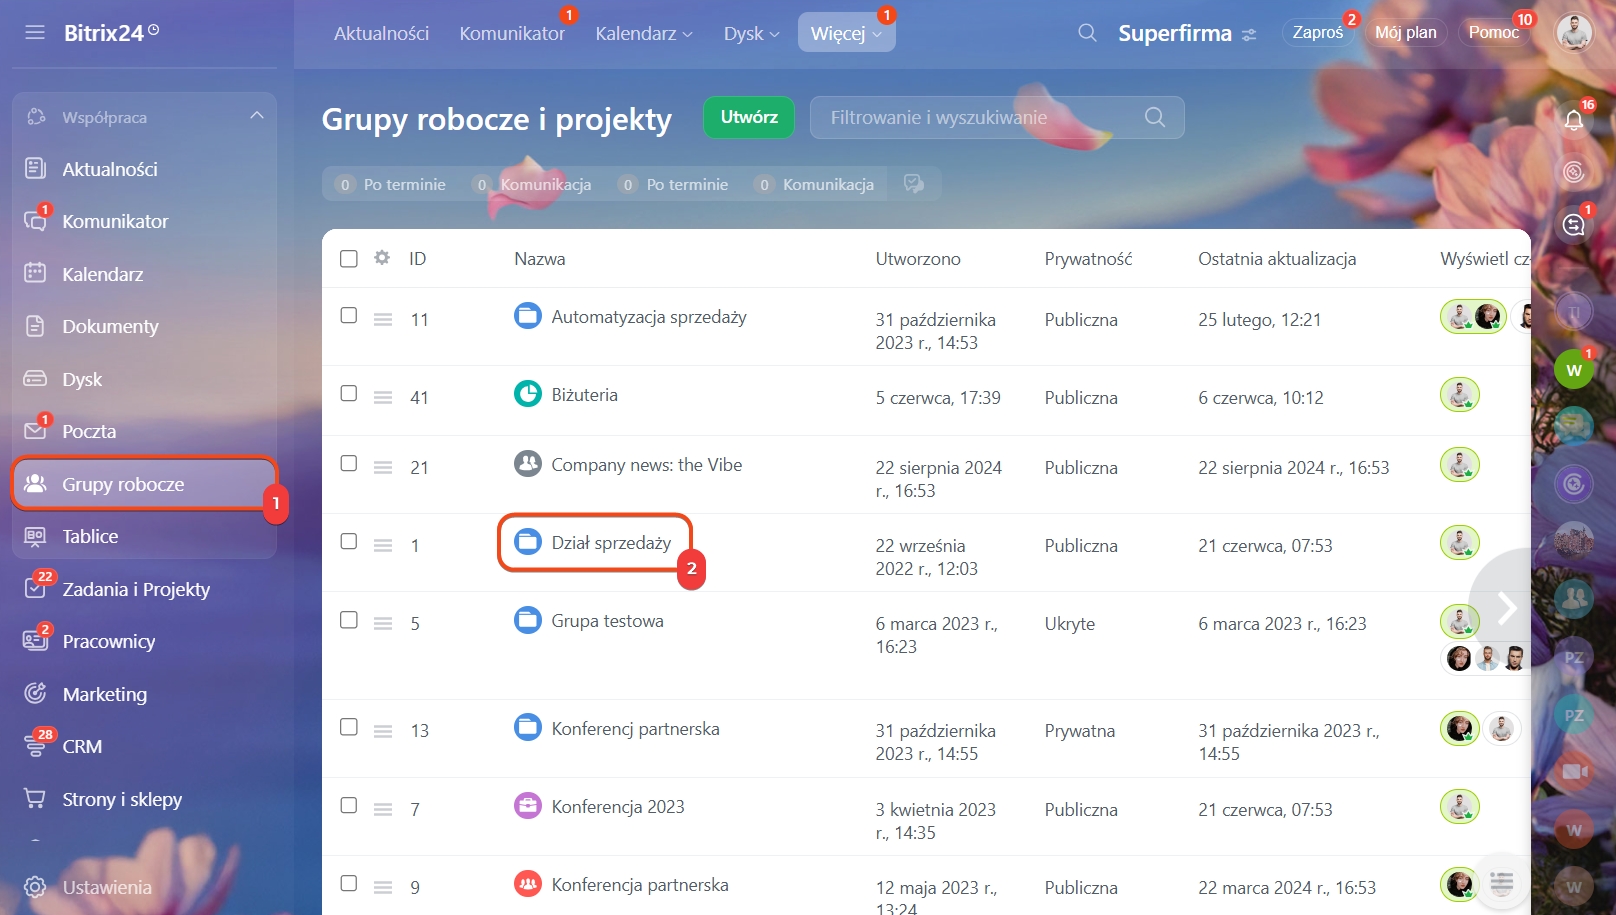This screenshot has height=915, width=1616.
Task: Open Strony i sklepy cart icon
Action: click(x=35, y=798)
